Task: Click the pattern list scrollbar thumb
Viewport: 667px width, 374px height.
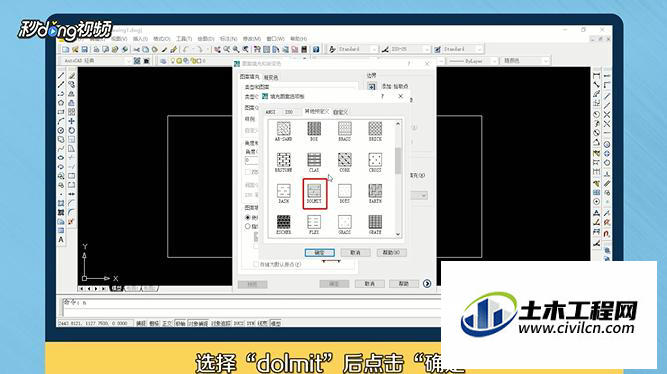Action: click(398, 160)
